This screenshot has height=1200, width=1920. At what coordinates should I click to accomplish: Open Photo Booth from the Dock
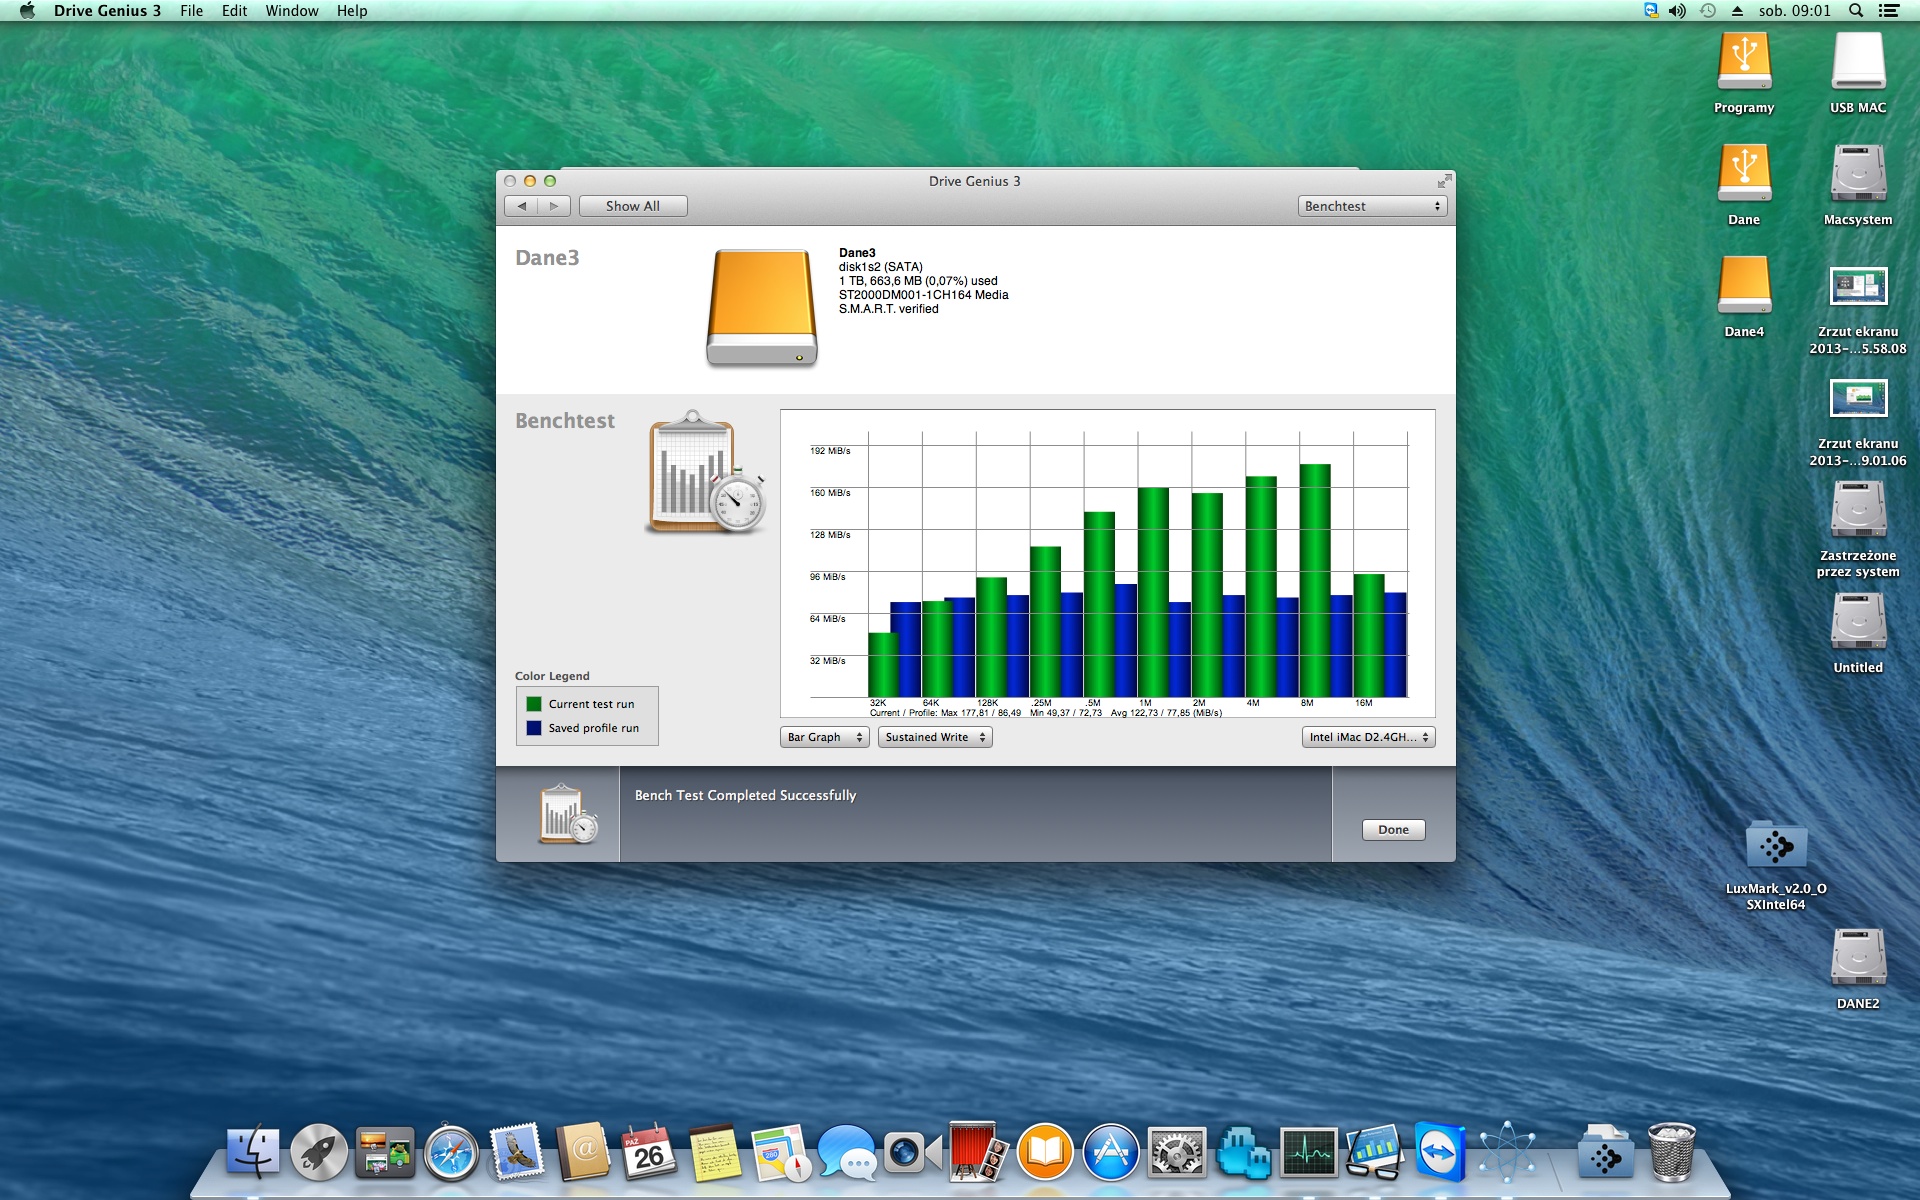coord(977,1152)
